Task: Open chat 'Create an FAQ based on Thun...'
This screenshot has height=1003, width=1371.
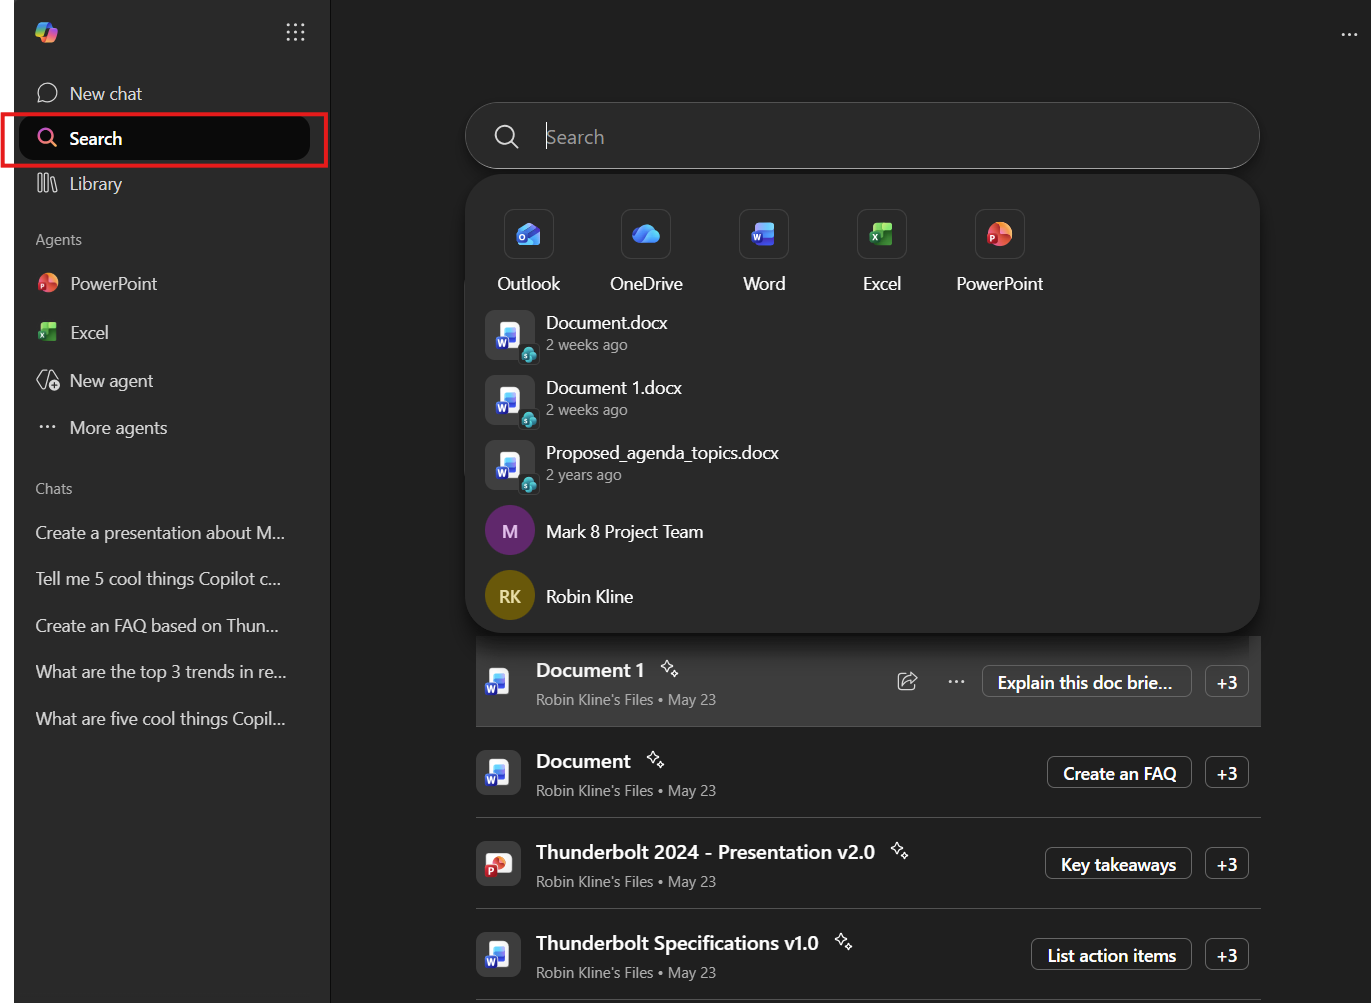Action: 157,626
